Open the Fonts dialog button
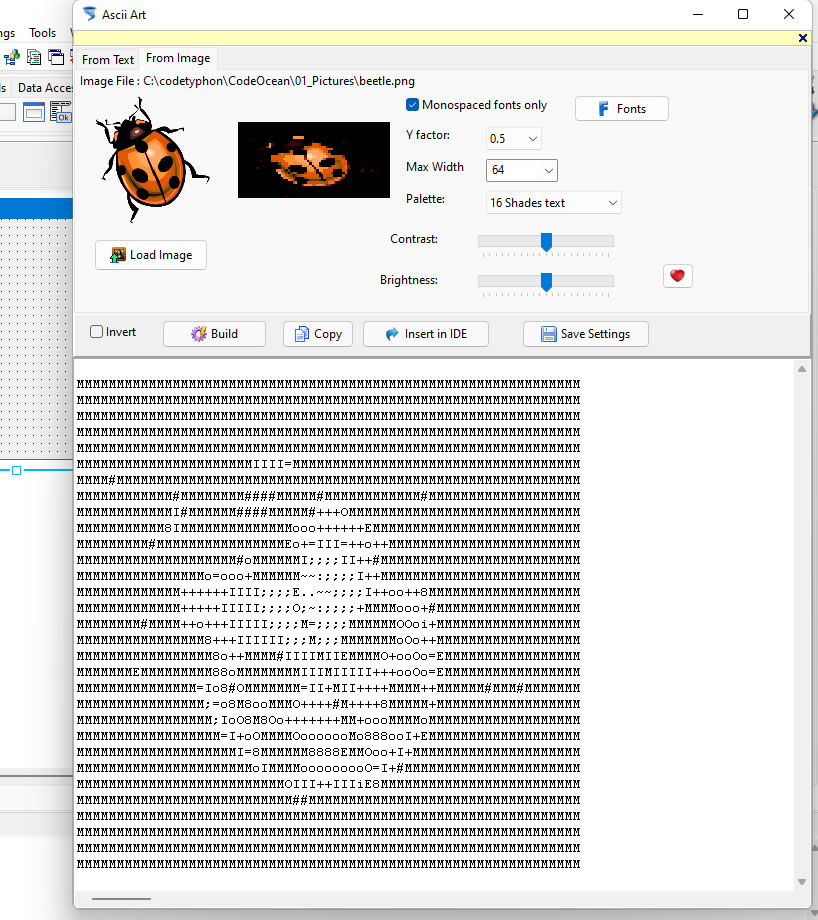 (621, 109)
